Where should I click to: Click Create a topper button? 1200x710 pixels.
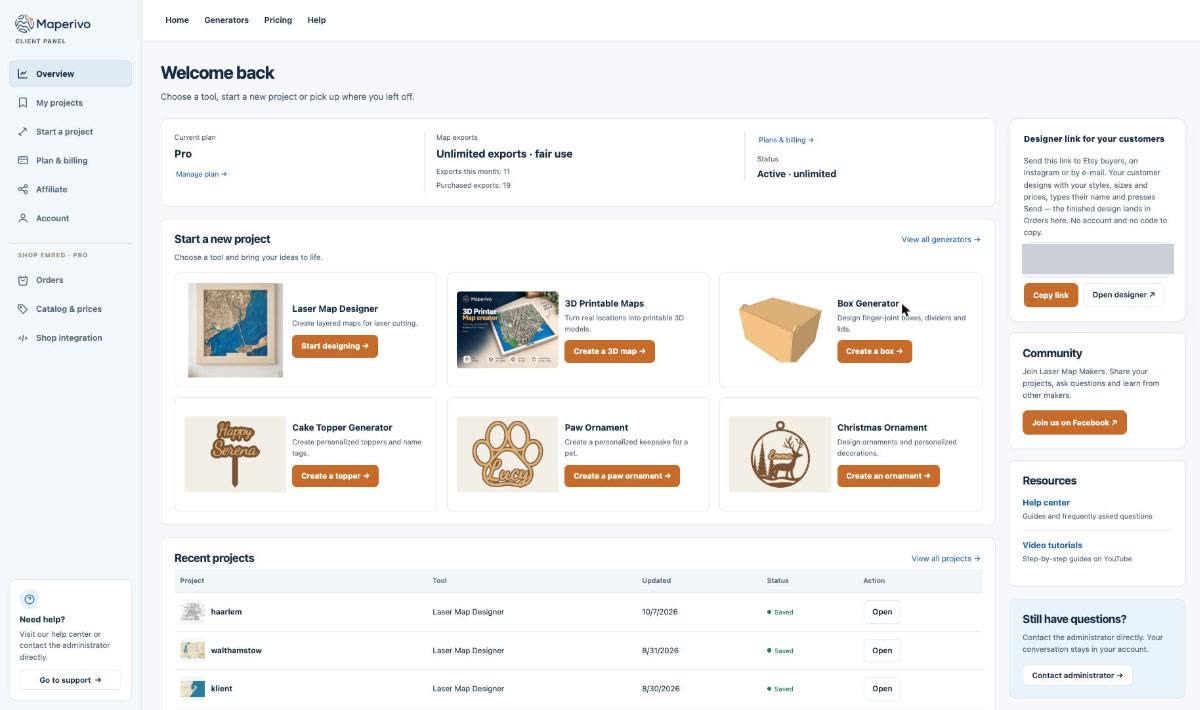point(335,476)
